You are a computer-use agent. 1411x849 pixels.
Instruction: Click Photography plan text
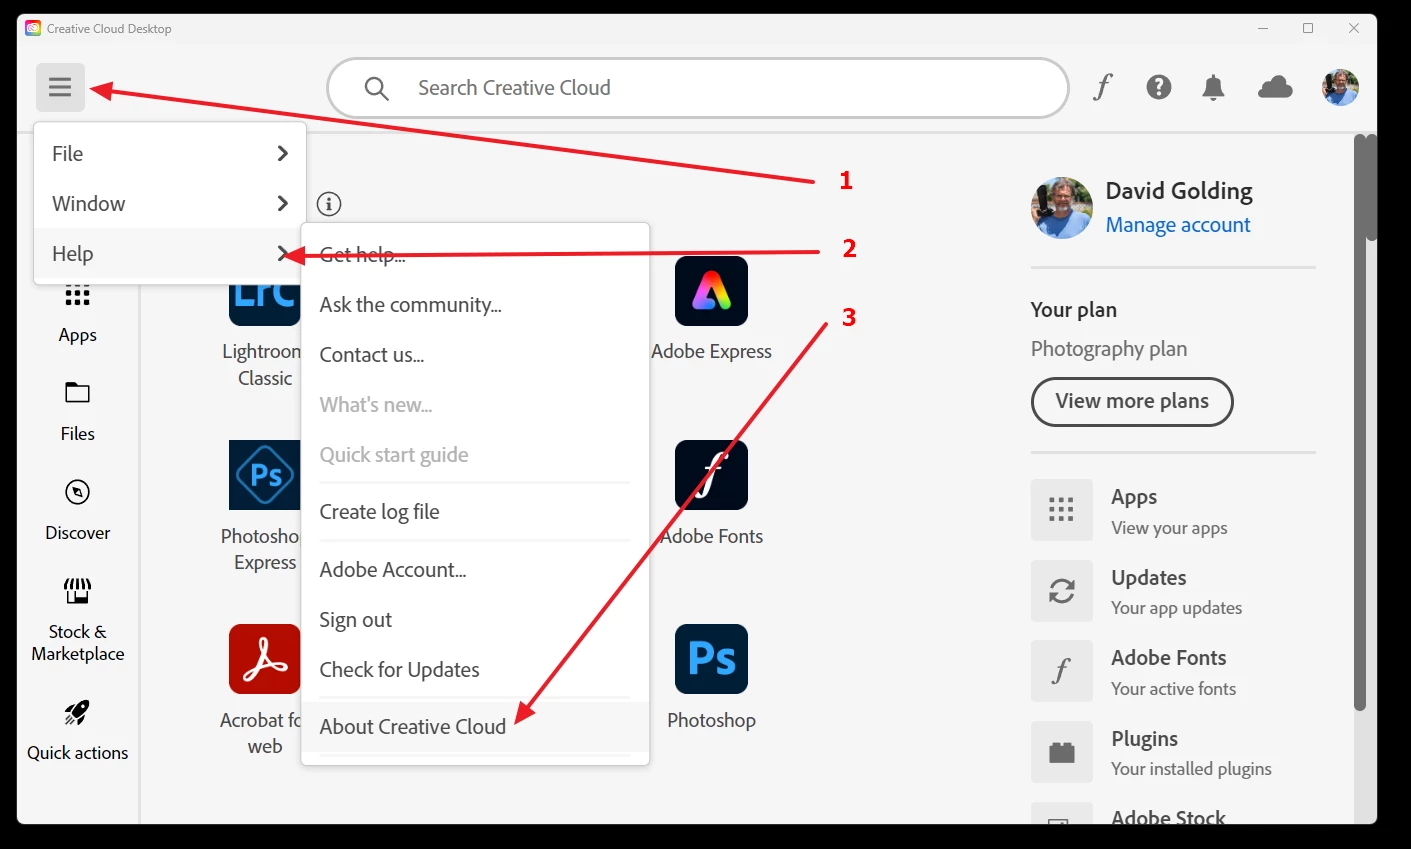[x=1109, y=349]
